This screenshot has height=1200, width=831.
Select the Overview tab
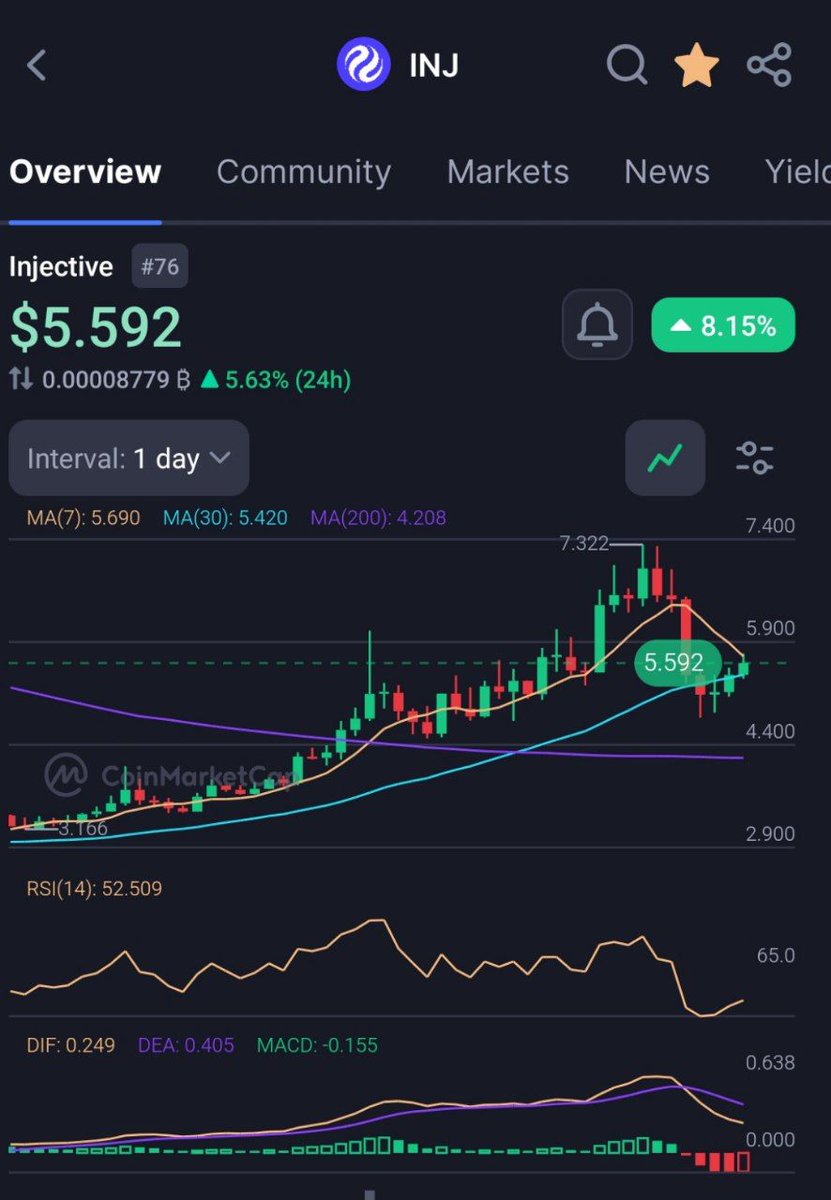pyautogui.click(x=85, y=172)
